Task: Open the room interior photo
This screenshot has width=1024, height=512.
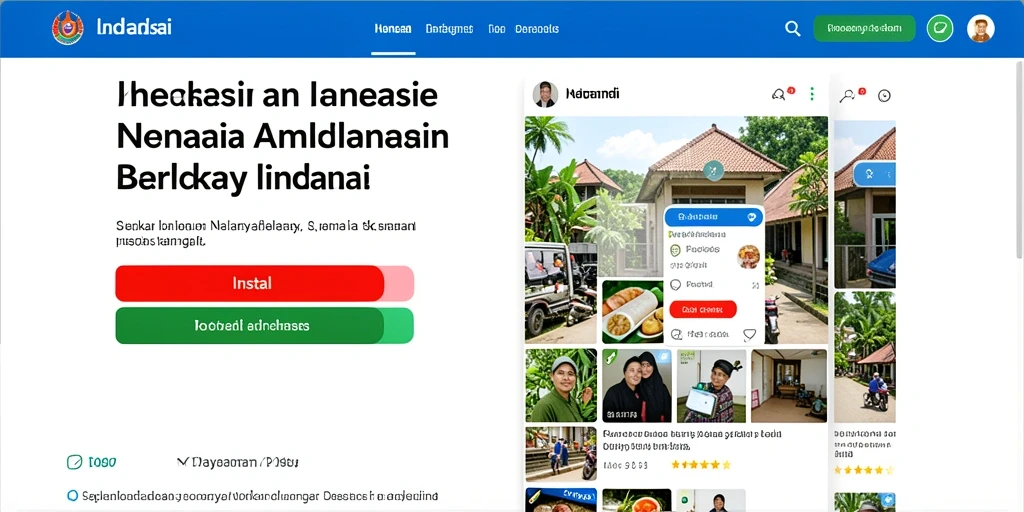Action: point(789,385)
